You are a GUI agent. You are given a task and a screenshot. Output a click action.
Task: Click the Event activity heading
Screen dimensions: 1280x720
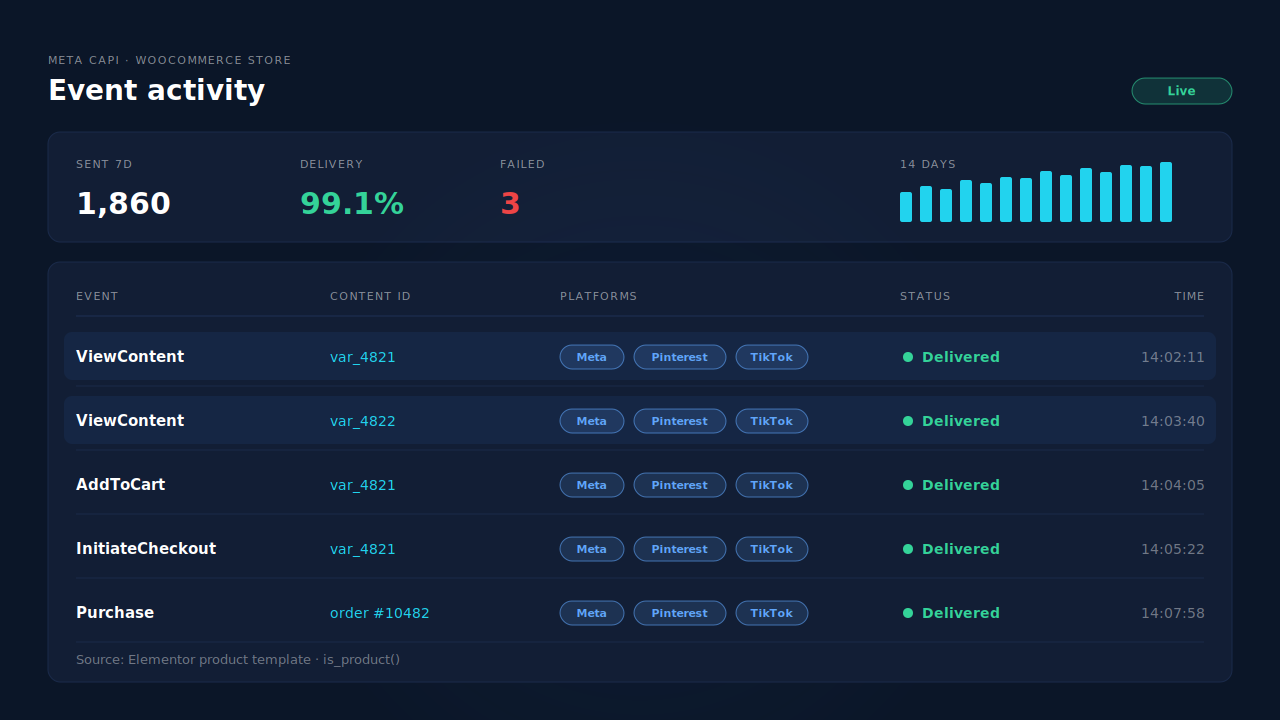coord(157,90)
